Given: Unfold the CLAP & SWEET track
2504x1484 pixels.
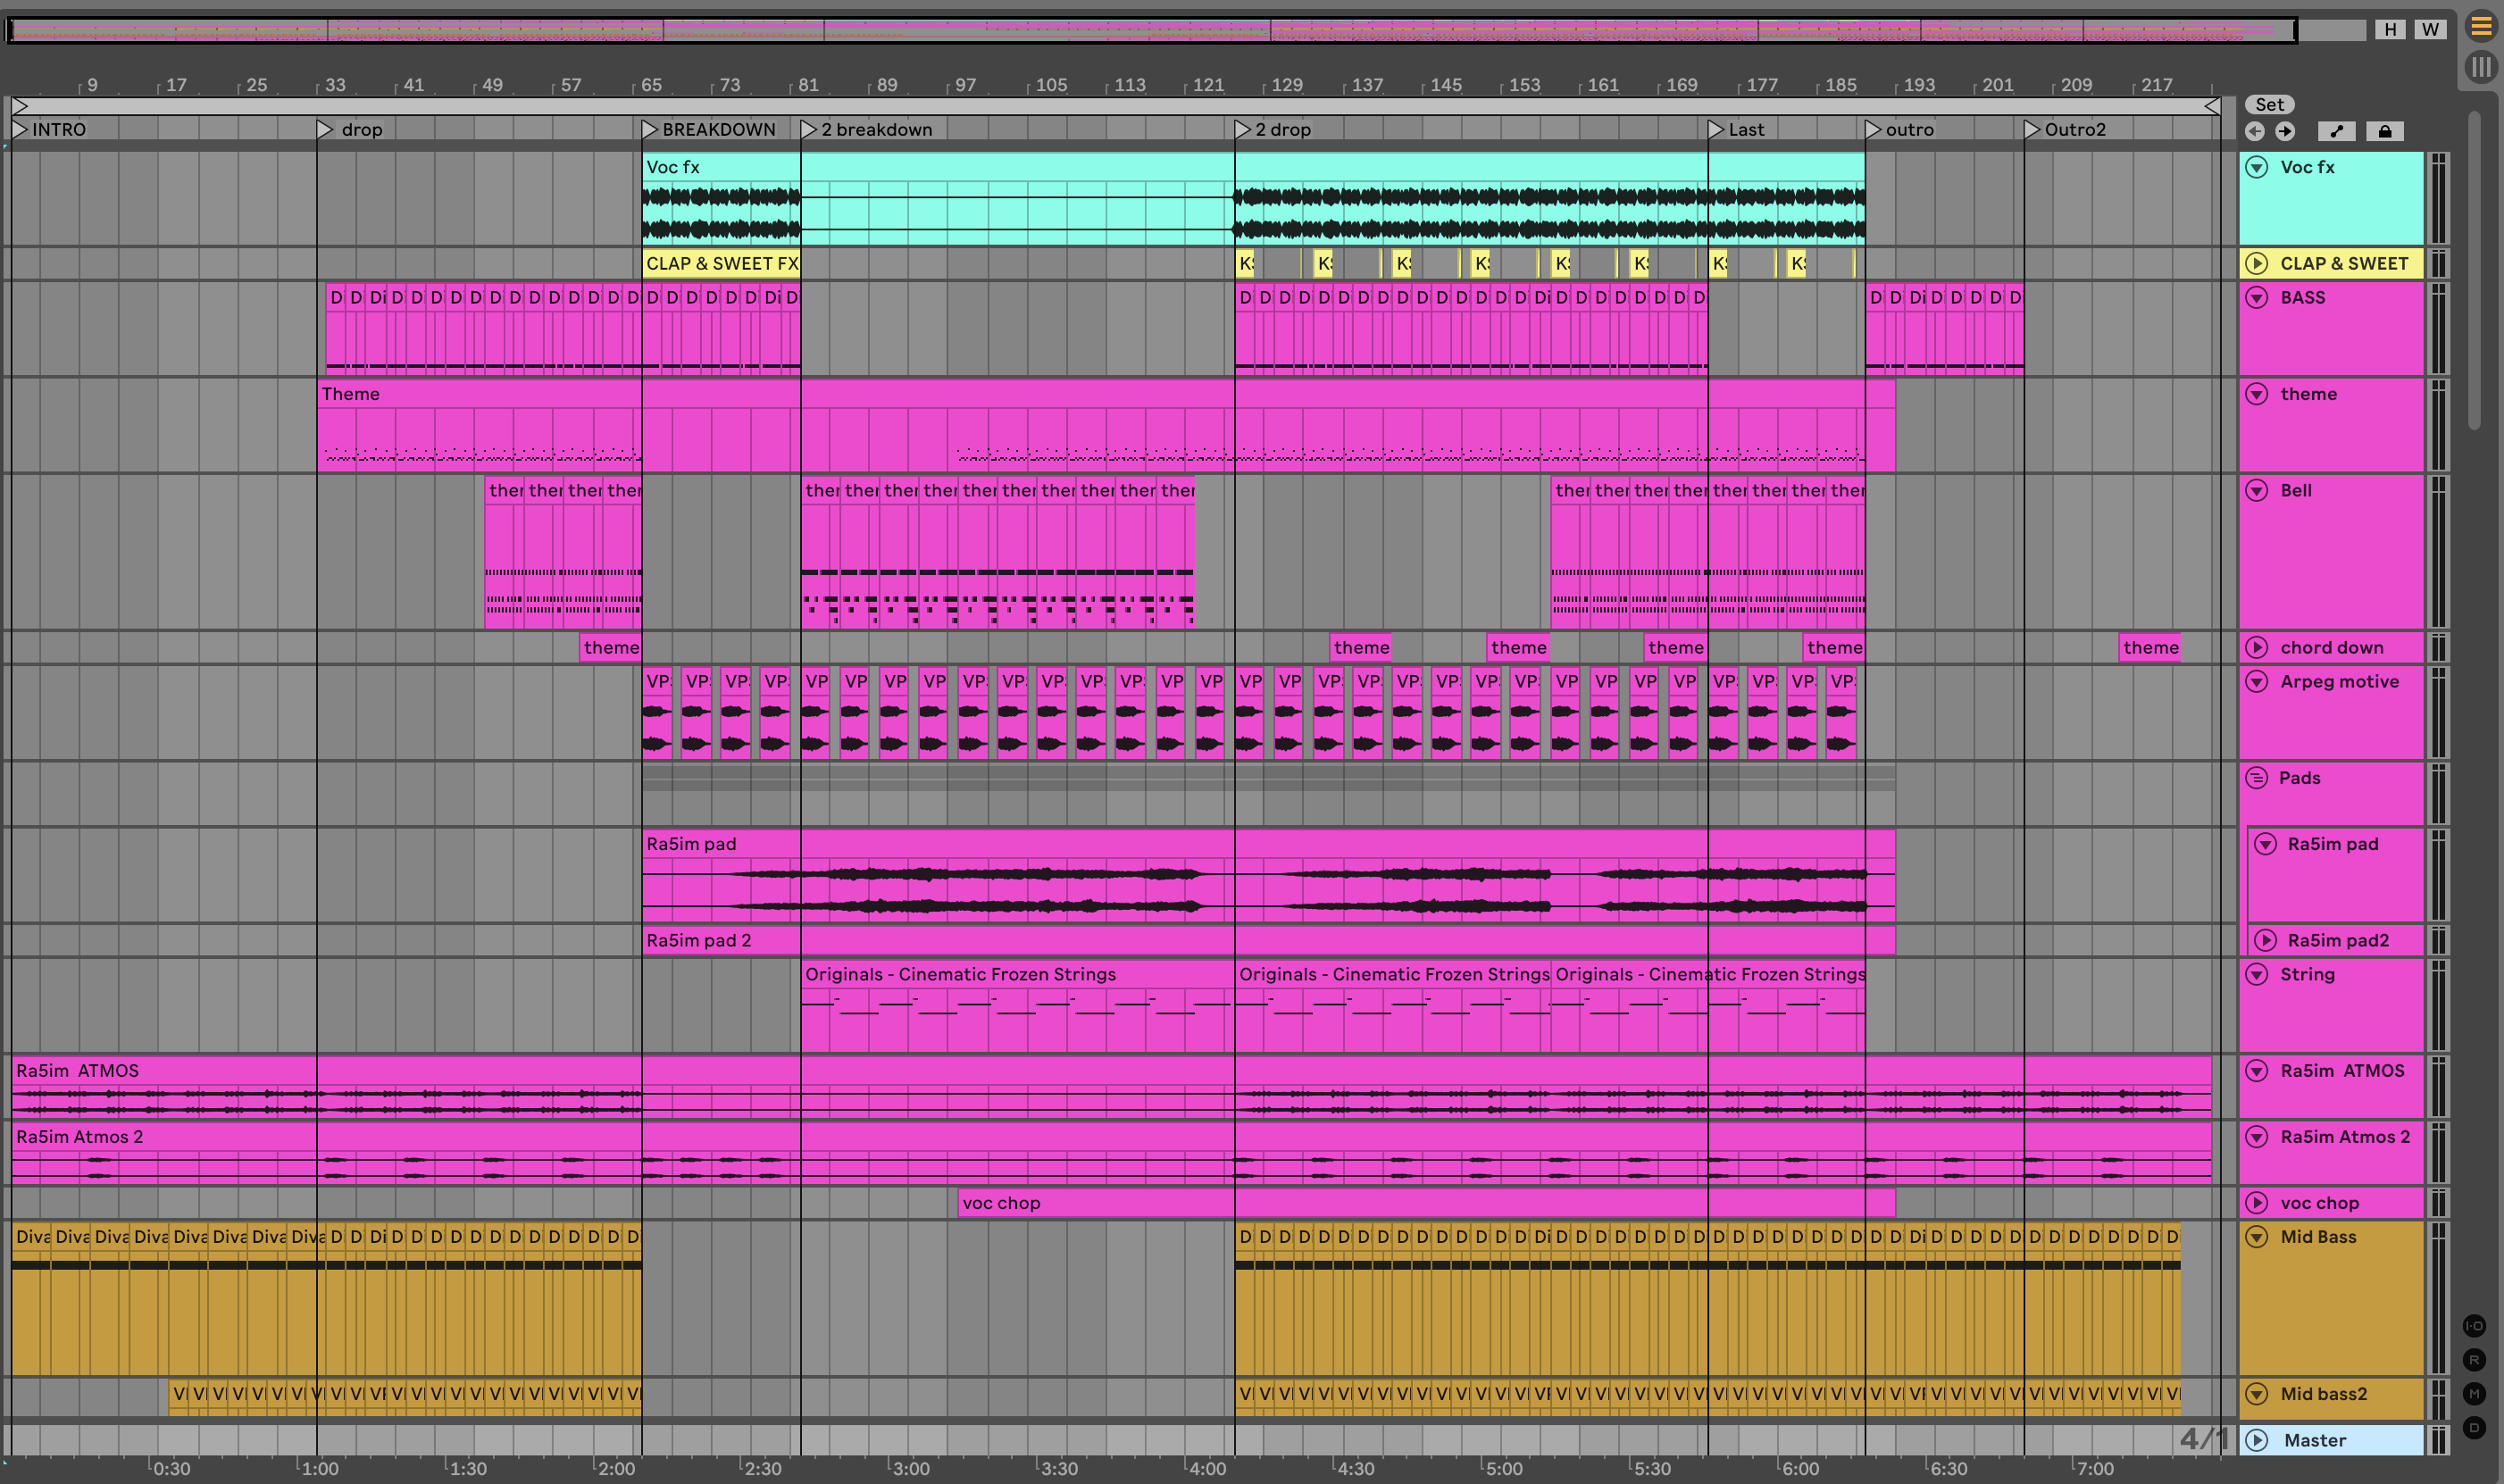Looking at the screenshot, I should (2257, 264).
